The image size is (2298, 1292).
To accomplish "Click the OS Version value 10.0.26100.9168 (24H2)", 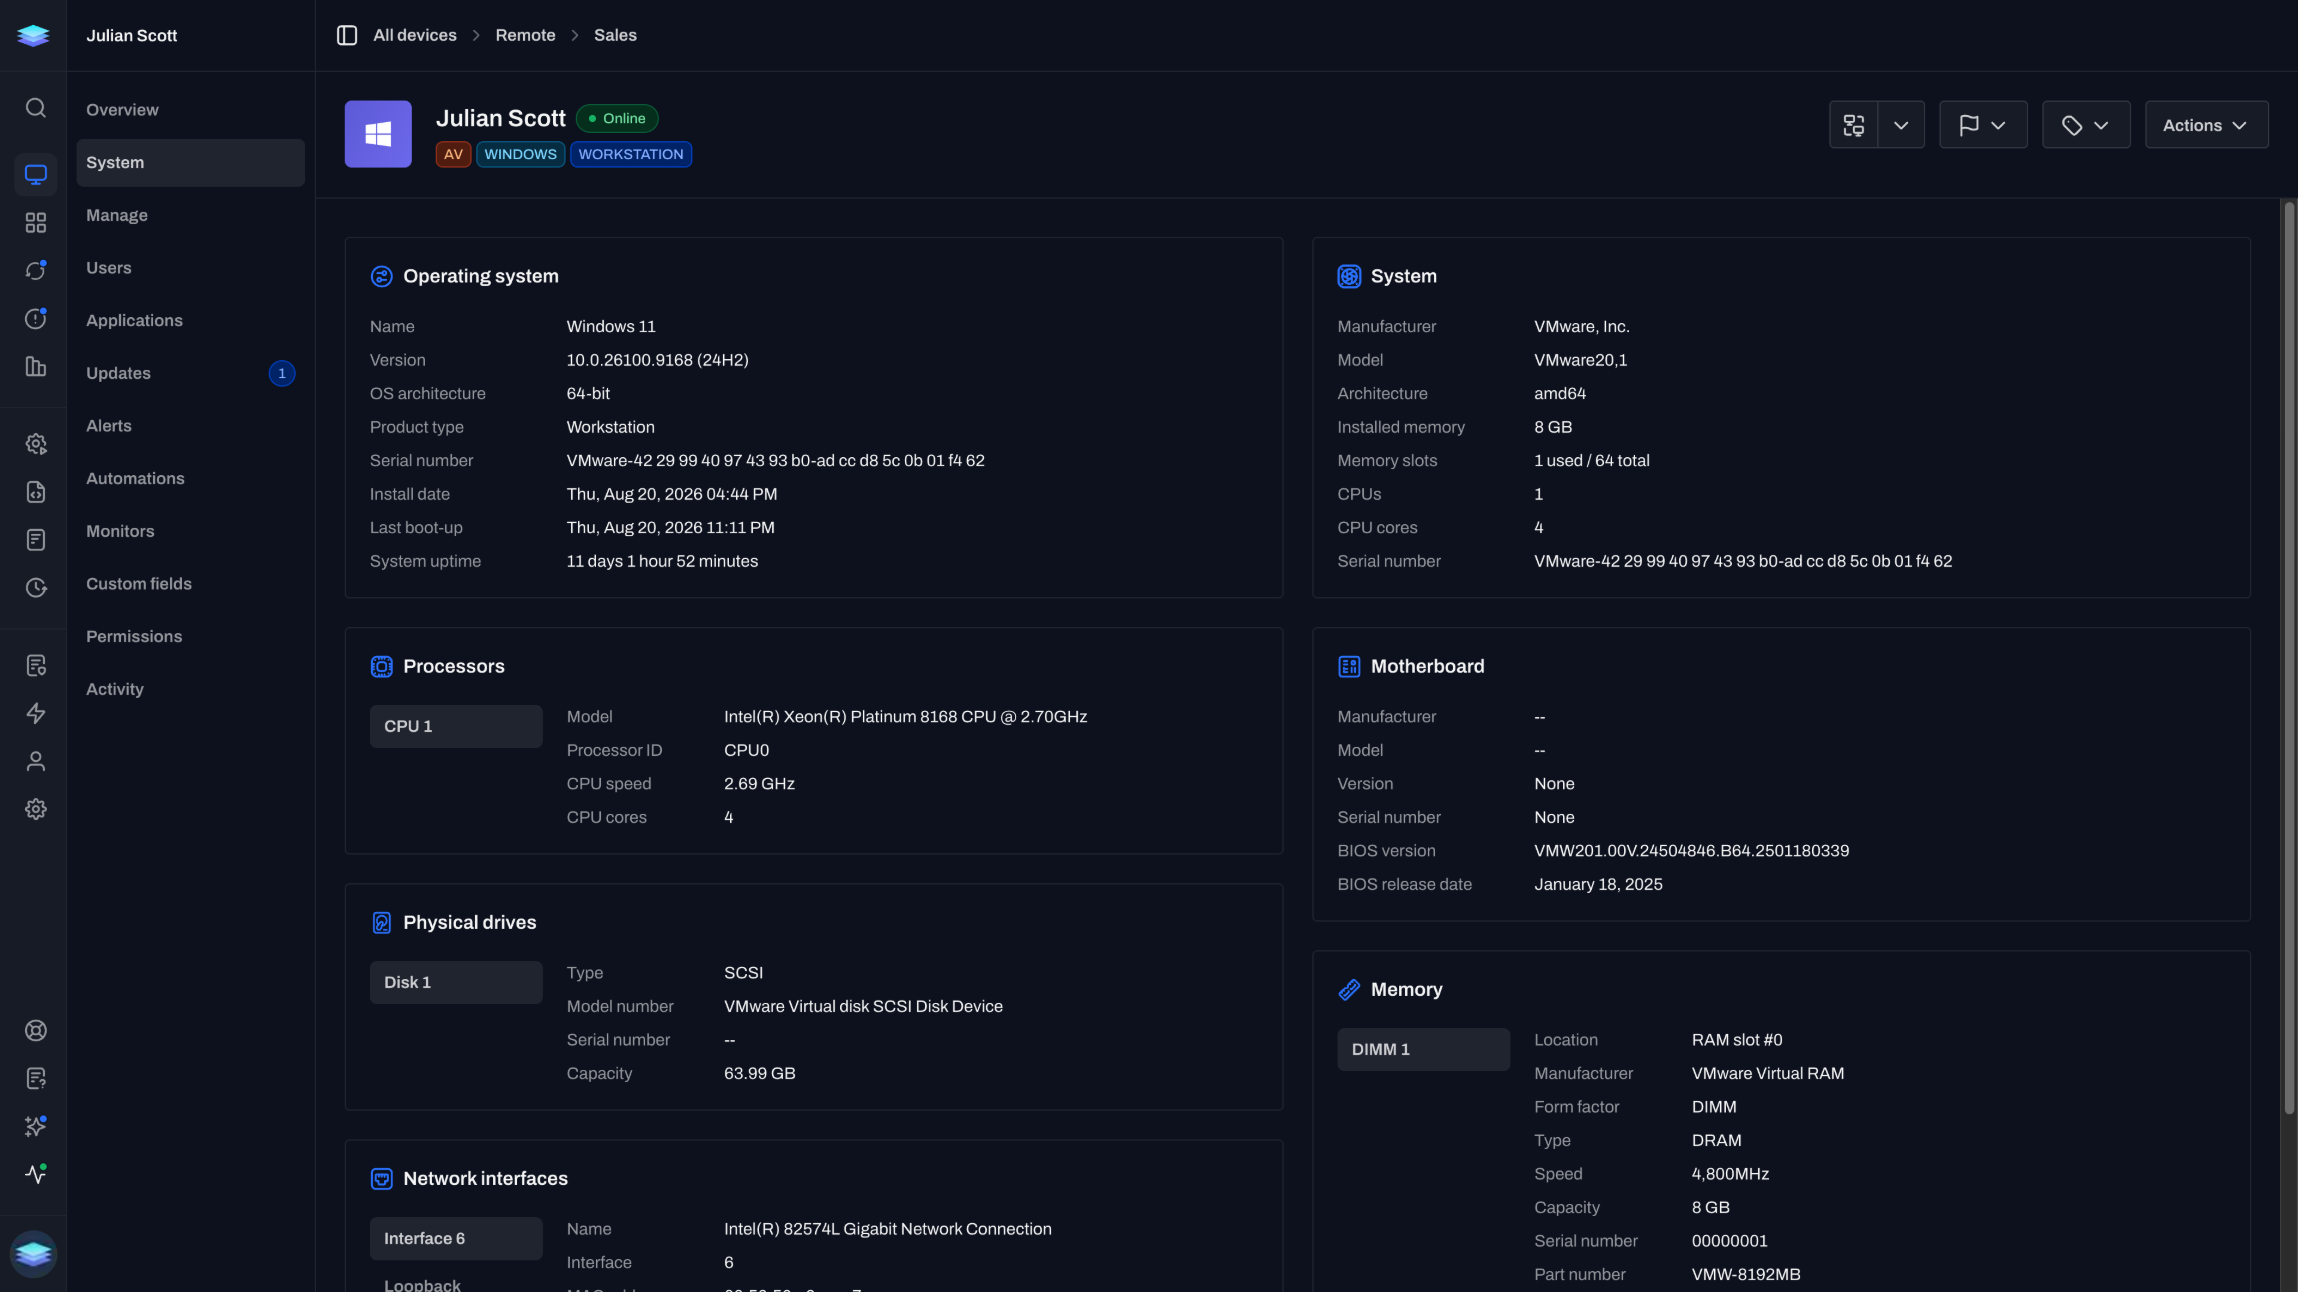I will [657, 360].
